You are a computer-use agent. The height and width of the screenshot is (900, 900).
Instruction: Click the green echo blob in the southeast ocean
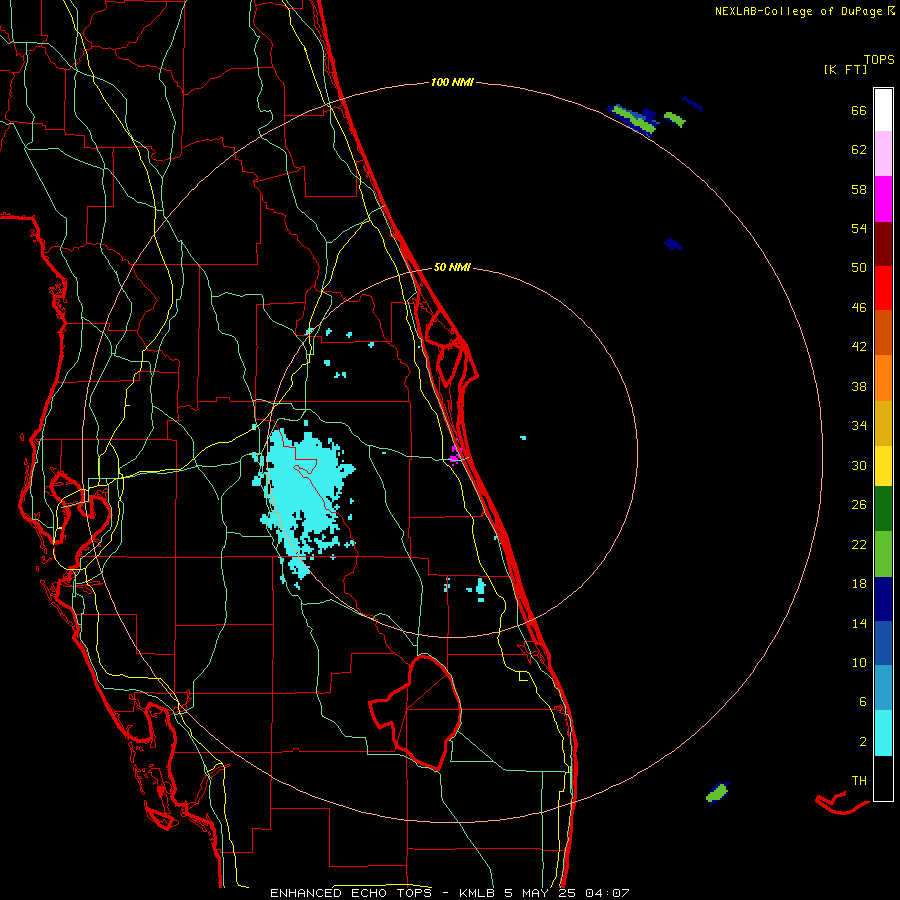tap(717, 793)
